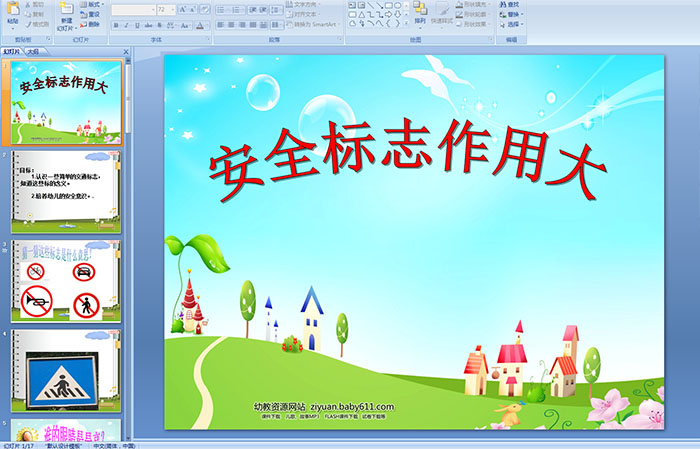The width and height of the screenshot is (700, 449).
Task: Click the Find binoculars icon
Action: (x=503, y=4)
